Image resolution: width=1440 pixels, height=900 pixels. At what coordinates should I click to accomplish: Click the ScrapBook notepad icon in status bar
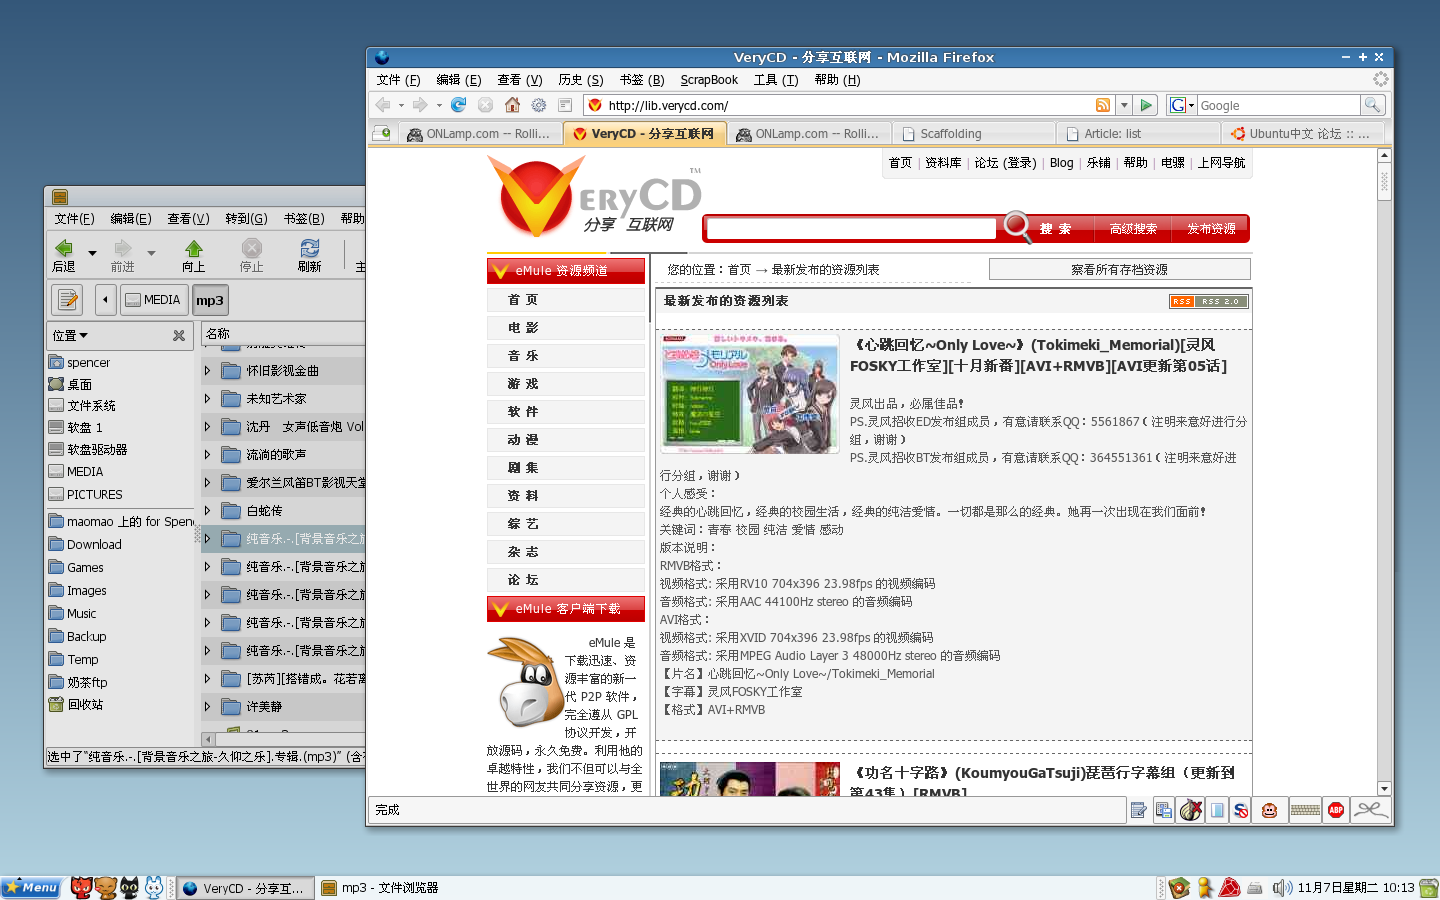click(1138, 810)
